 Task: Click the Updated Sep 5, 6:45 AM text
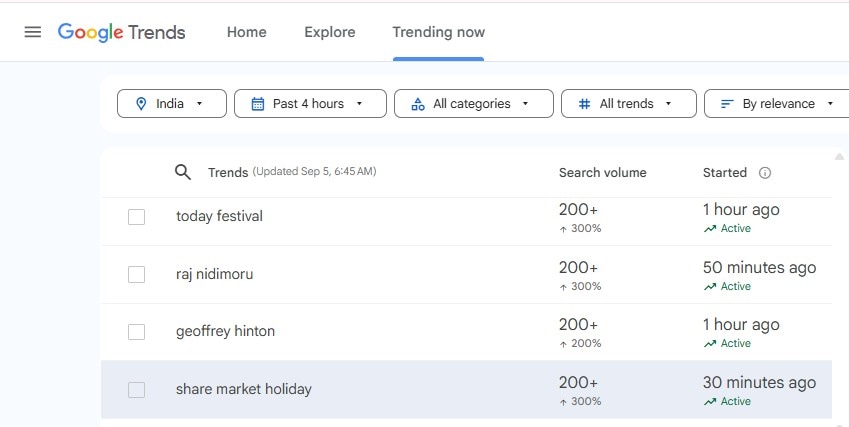pyautogui.click(x=315, y=172)
